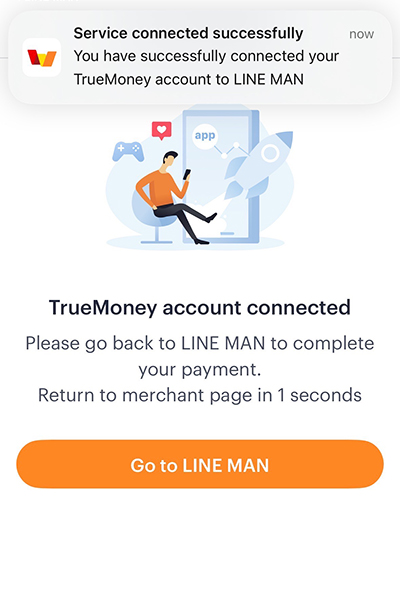The height and width of the screenshot is (600, 400).
Task: Click the red heart like bubble icon
Action: pos(162,130)
